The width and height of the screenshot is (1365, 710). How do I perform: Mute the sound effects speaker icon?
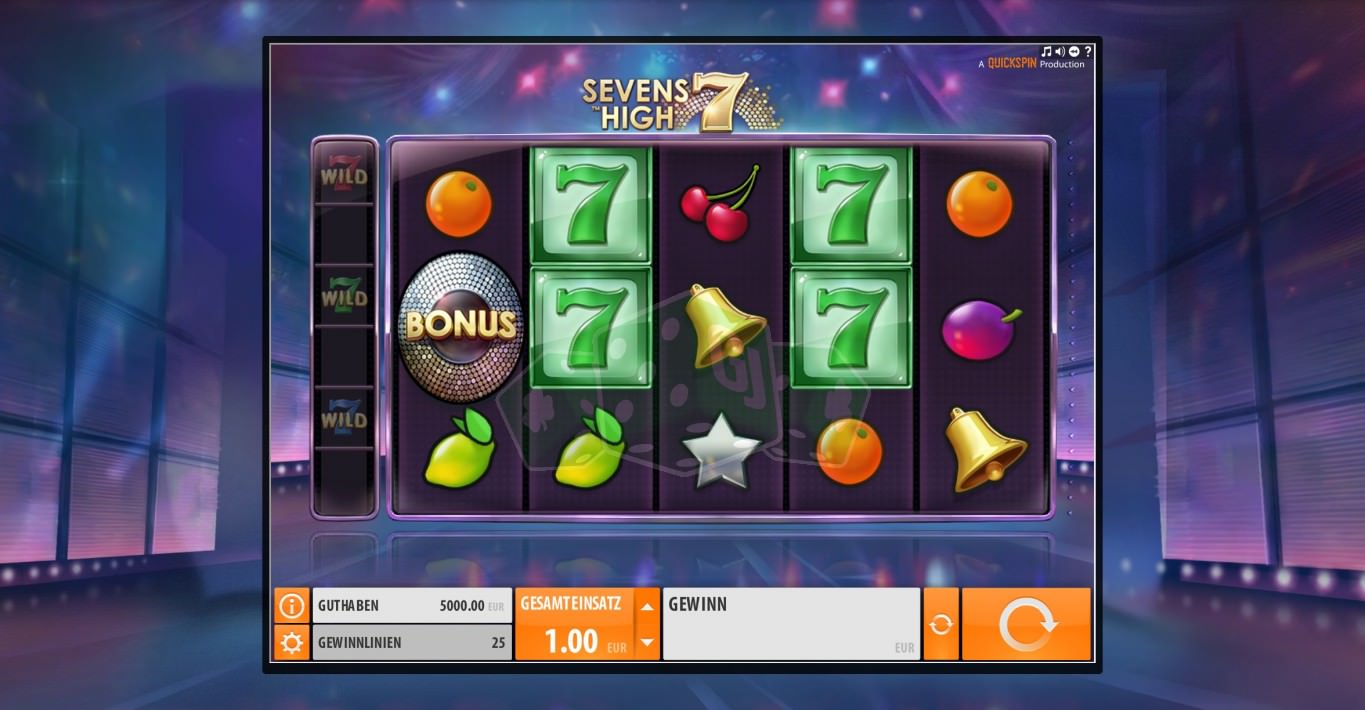tap(1060, 52)
